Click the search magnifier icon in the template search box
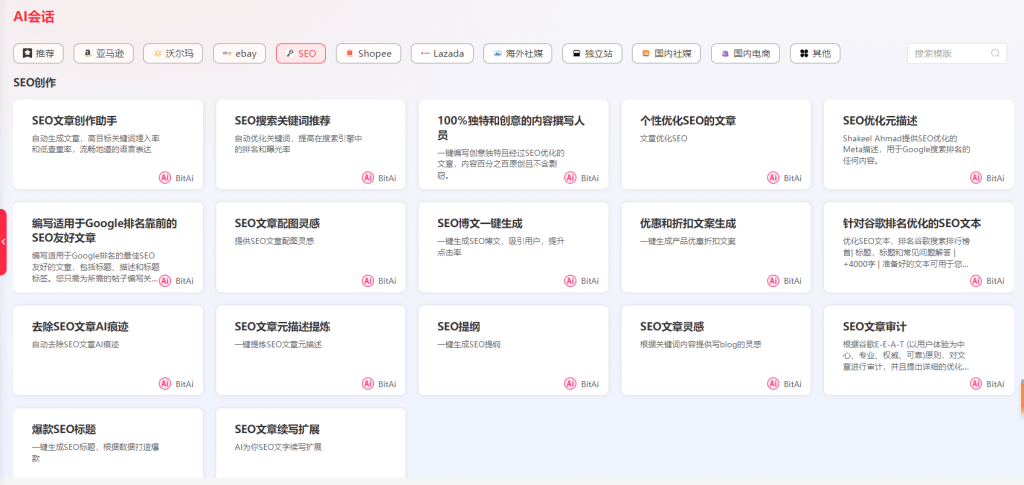Screen dimensions: 1024x485 (995, 53)
